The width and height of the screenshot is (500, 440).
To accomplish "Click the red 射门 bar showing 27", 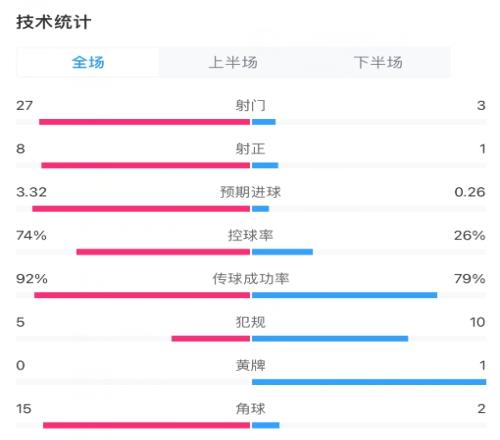I will [144, 122].
